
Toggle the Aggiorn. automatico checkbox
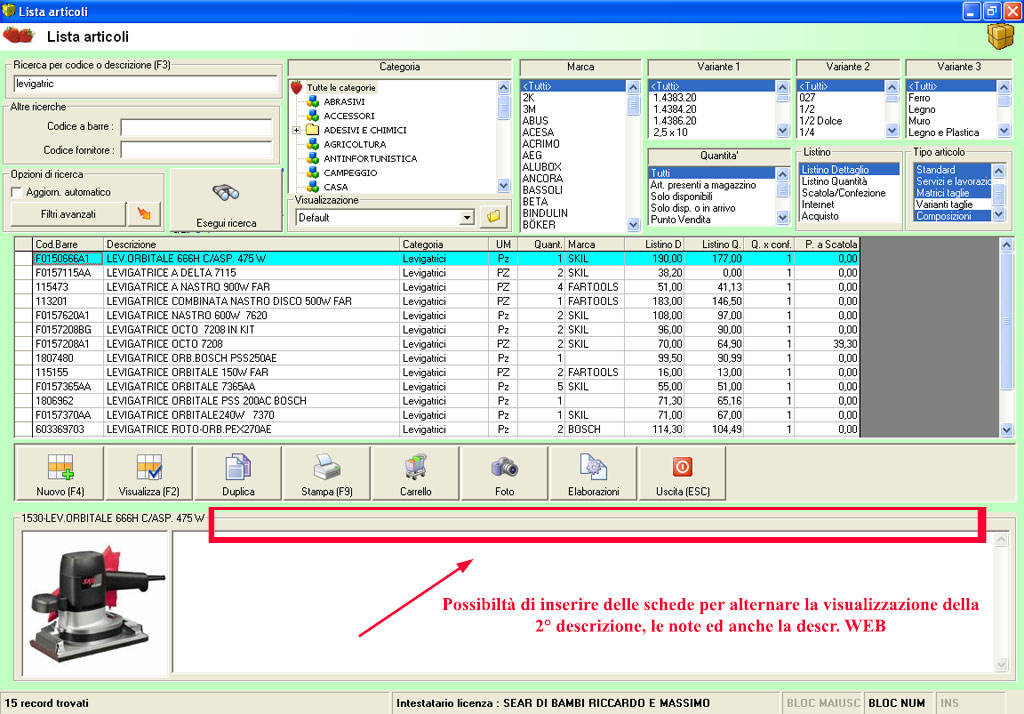[17, 192]
